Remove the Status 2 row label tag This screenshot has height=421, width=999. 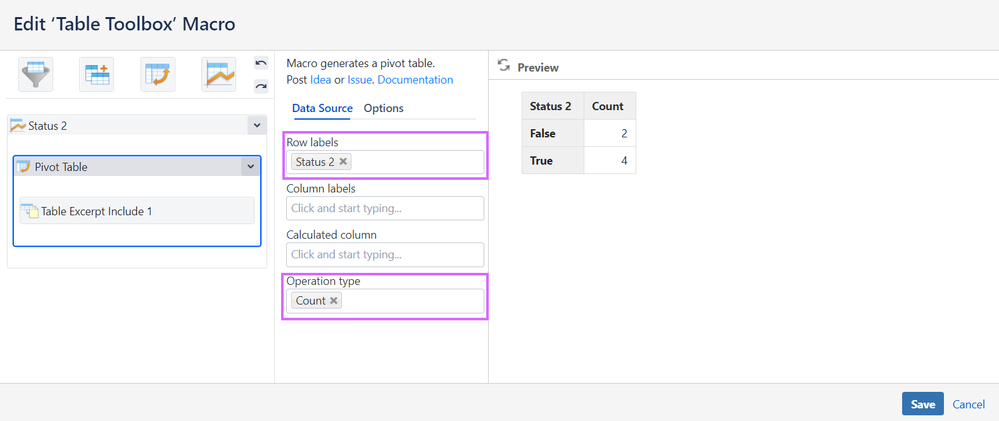click(344, 161)
